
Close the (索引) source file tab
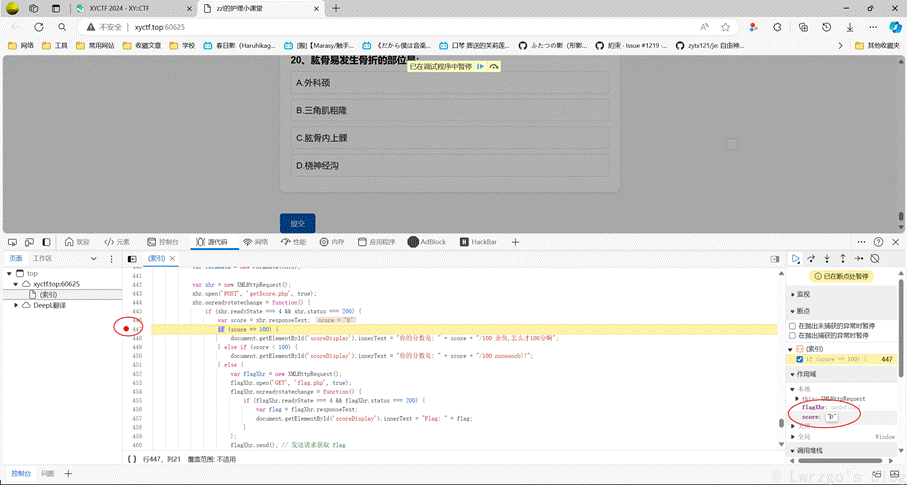(x=172, y=259)
